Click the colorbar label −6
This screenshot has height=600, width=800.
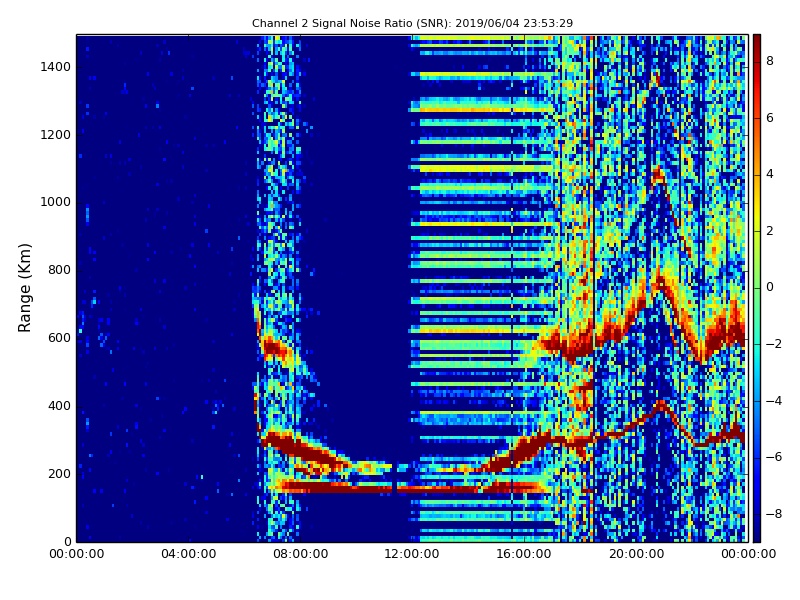[x=773, y=457]
